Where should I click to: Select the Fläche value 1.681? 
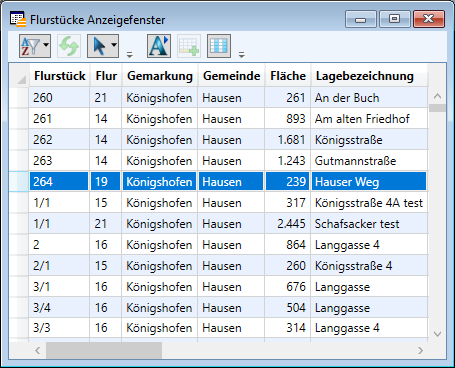288,140
